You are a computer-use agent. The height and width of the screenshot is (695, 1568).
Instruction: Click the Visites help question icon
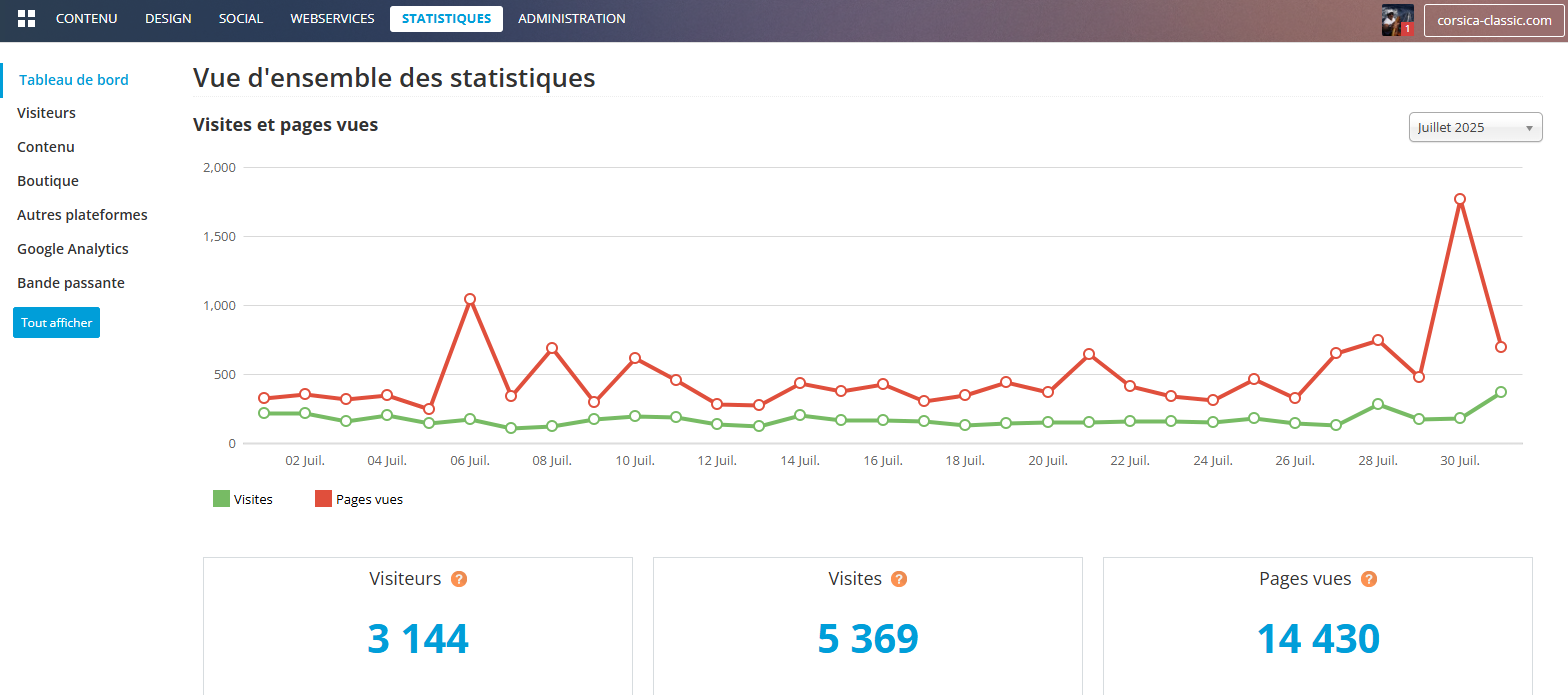coord(899,579)
